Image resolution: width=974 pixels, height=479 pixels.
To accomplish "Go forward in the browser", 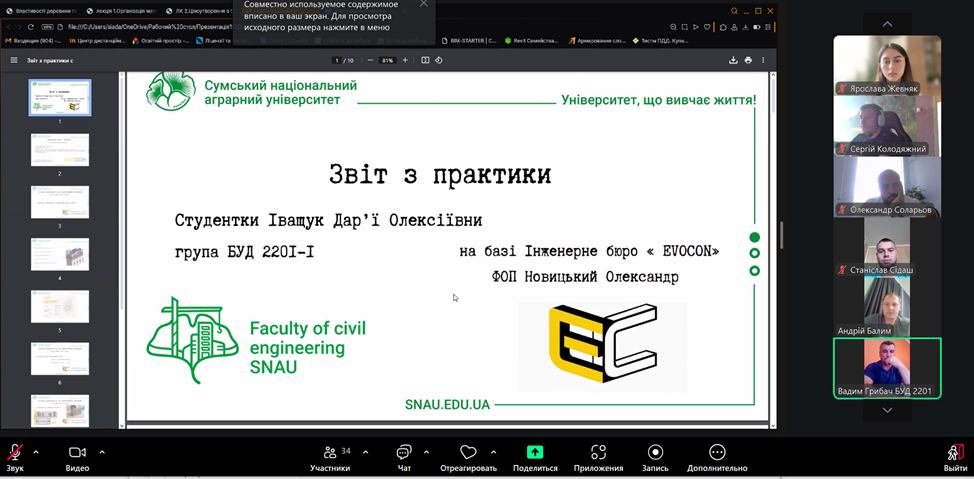I will tap(19, 27).
